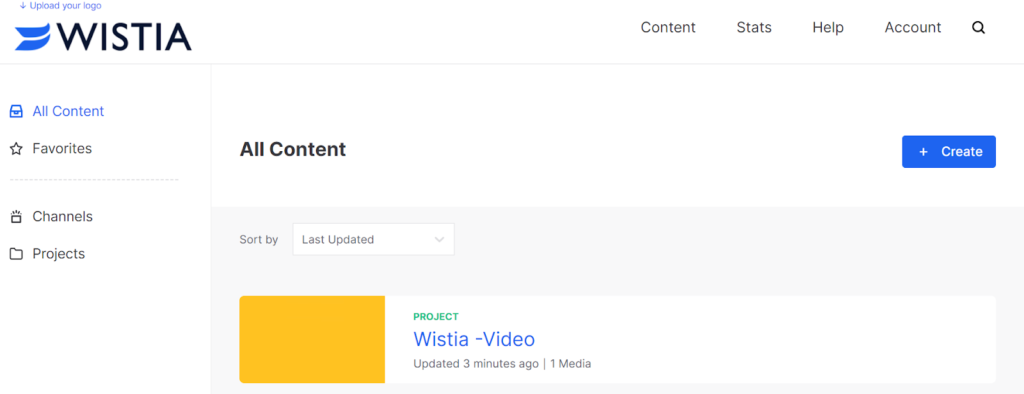Viewport: 1024px width, 394px height.
Task: Click the Channels icon in sidebar
Action: 16,217
